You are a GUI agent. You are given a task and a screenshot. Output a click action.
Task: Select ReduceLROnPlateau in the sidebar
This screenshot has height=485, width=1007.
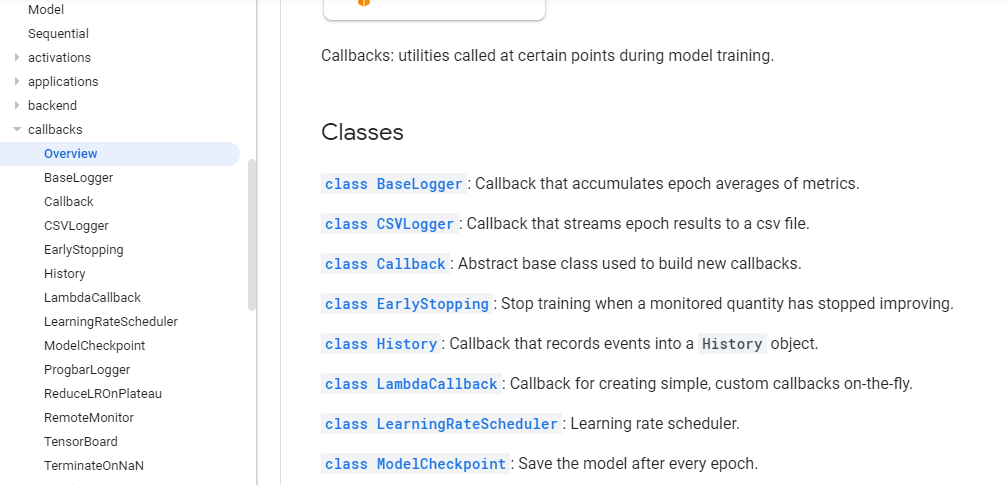pos(103,393)
